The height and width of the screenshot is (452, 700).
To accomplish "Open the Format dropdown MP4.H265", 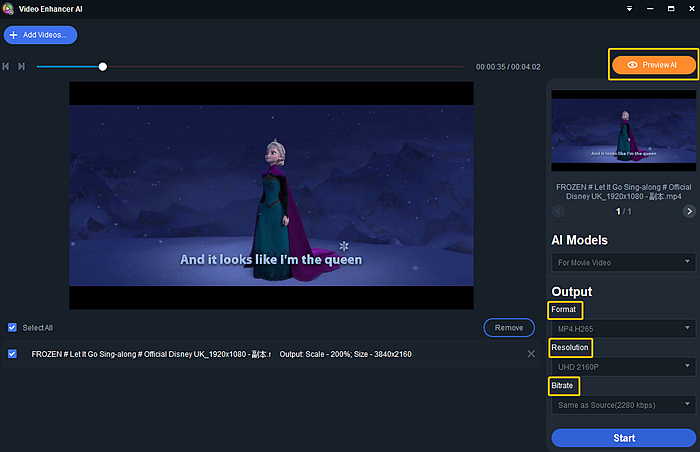I will [x=624, y=329].
